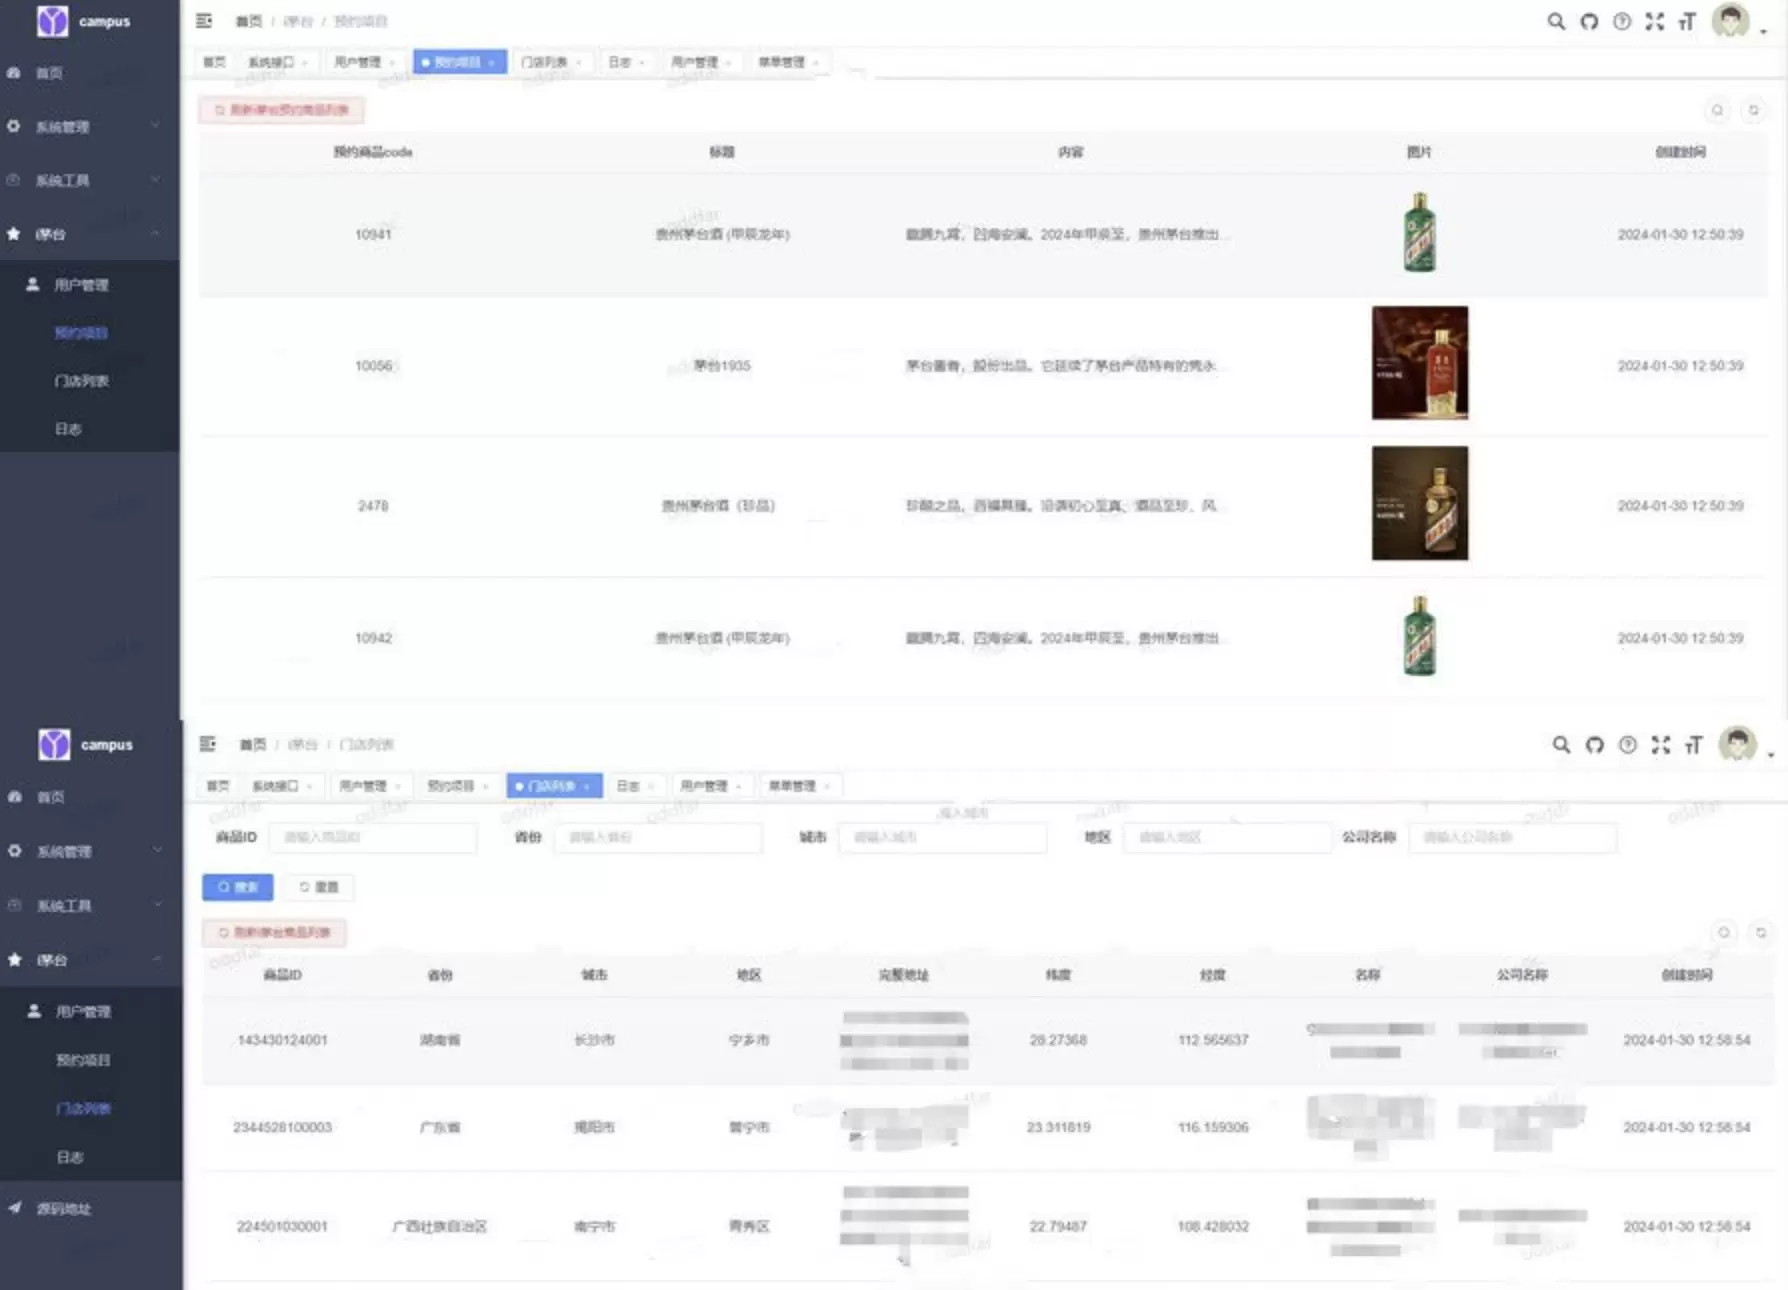Open search icon in 门店列表 page header
The image size is (1788, 1290).
point(1561,745)
